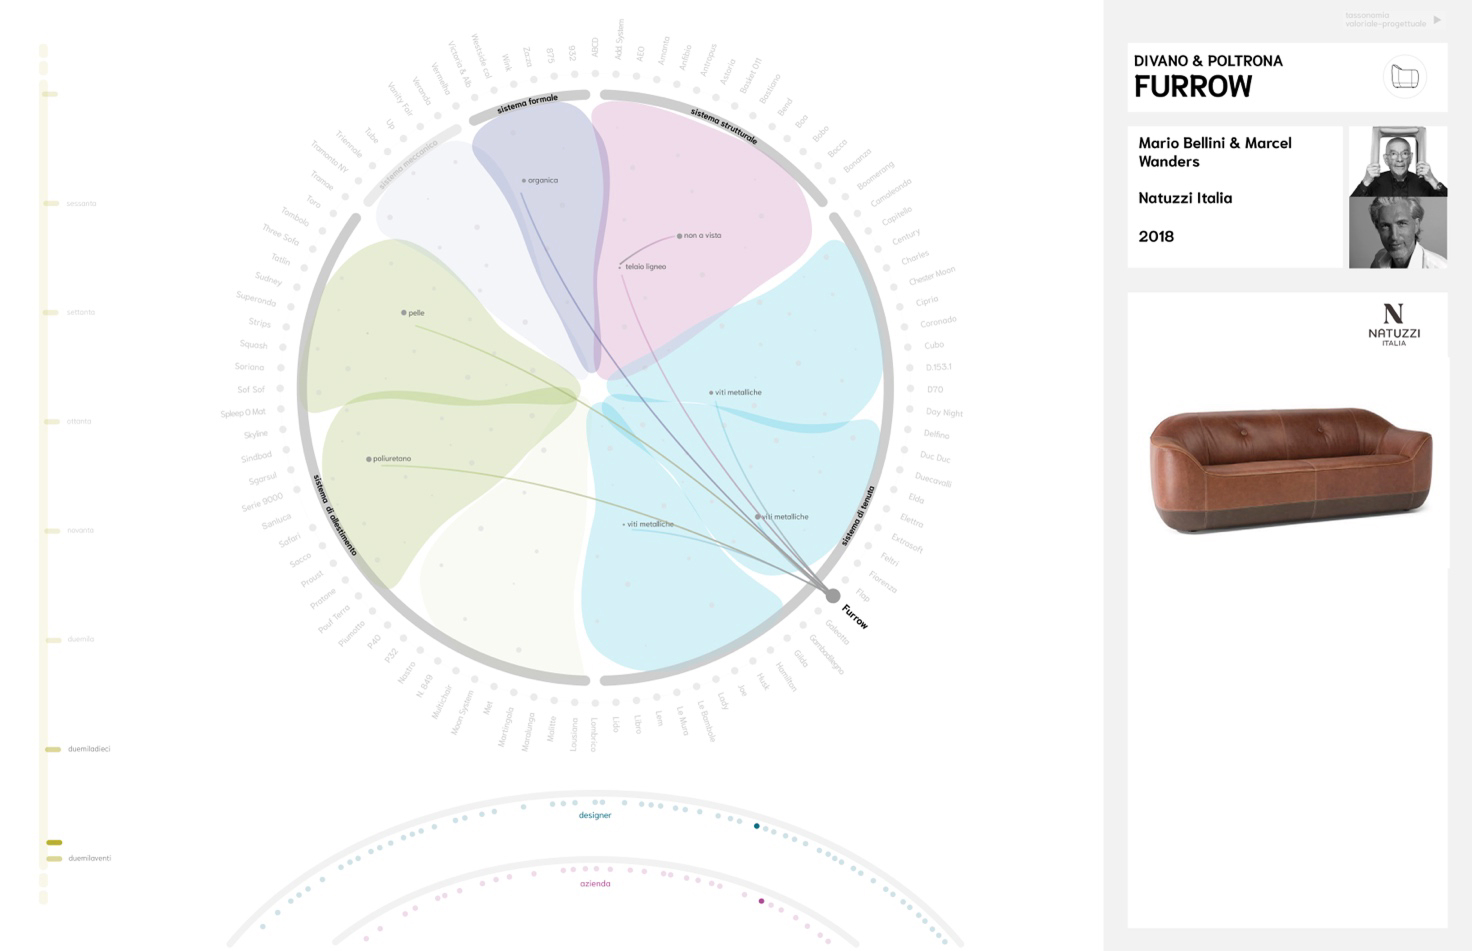Click the 'non a vista' node
The width and height of the screenshot is (1472, 951).
pos(680,236)
